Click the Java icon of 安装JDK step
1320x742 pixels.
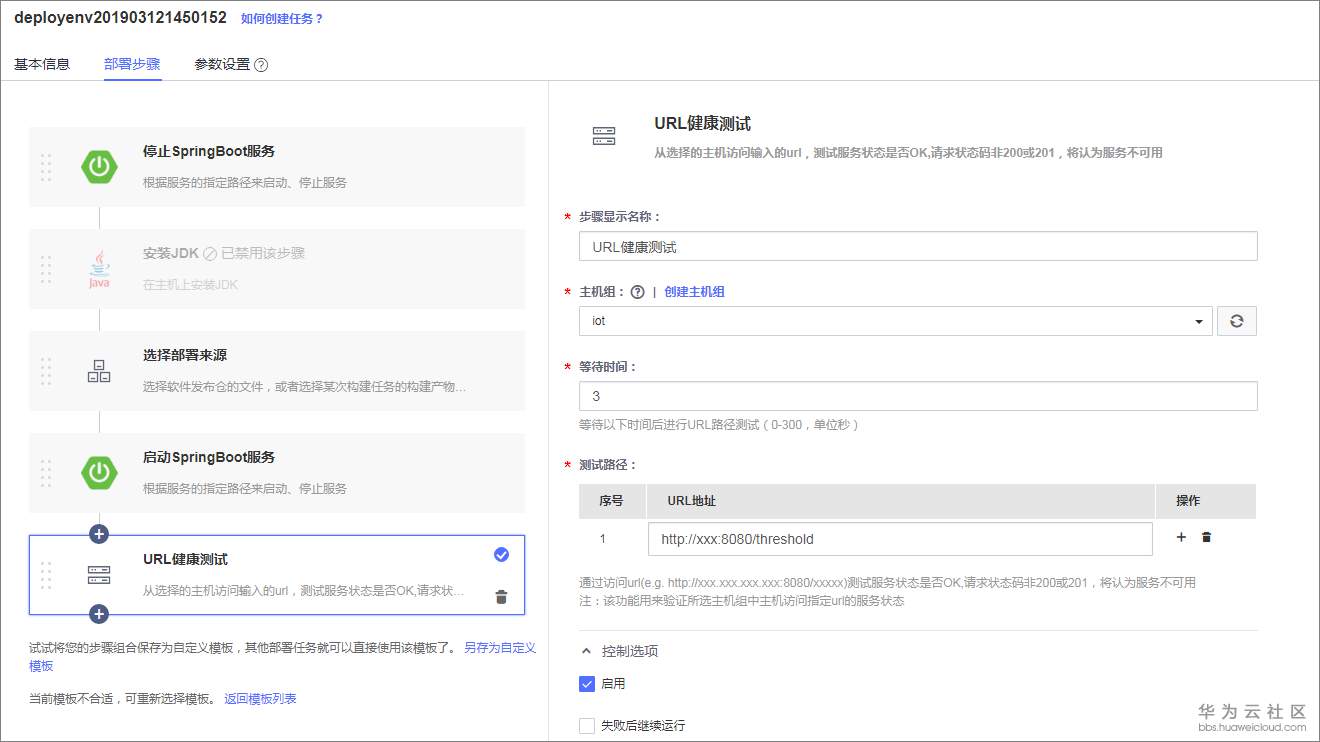(99, 269)
